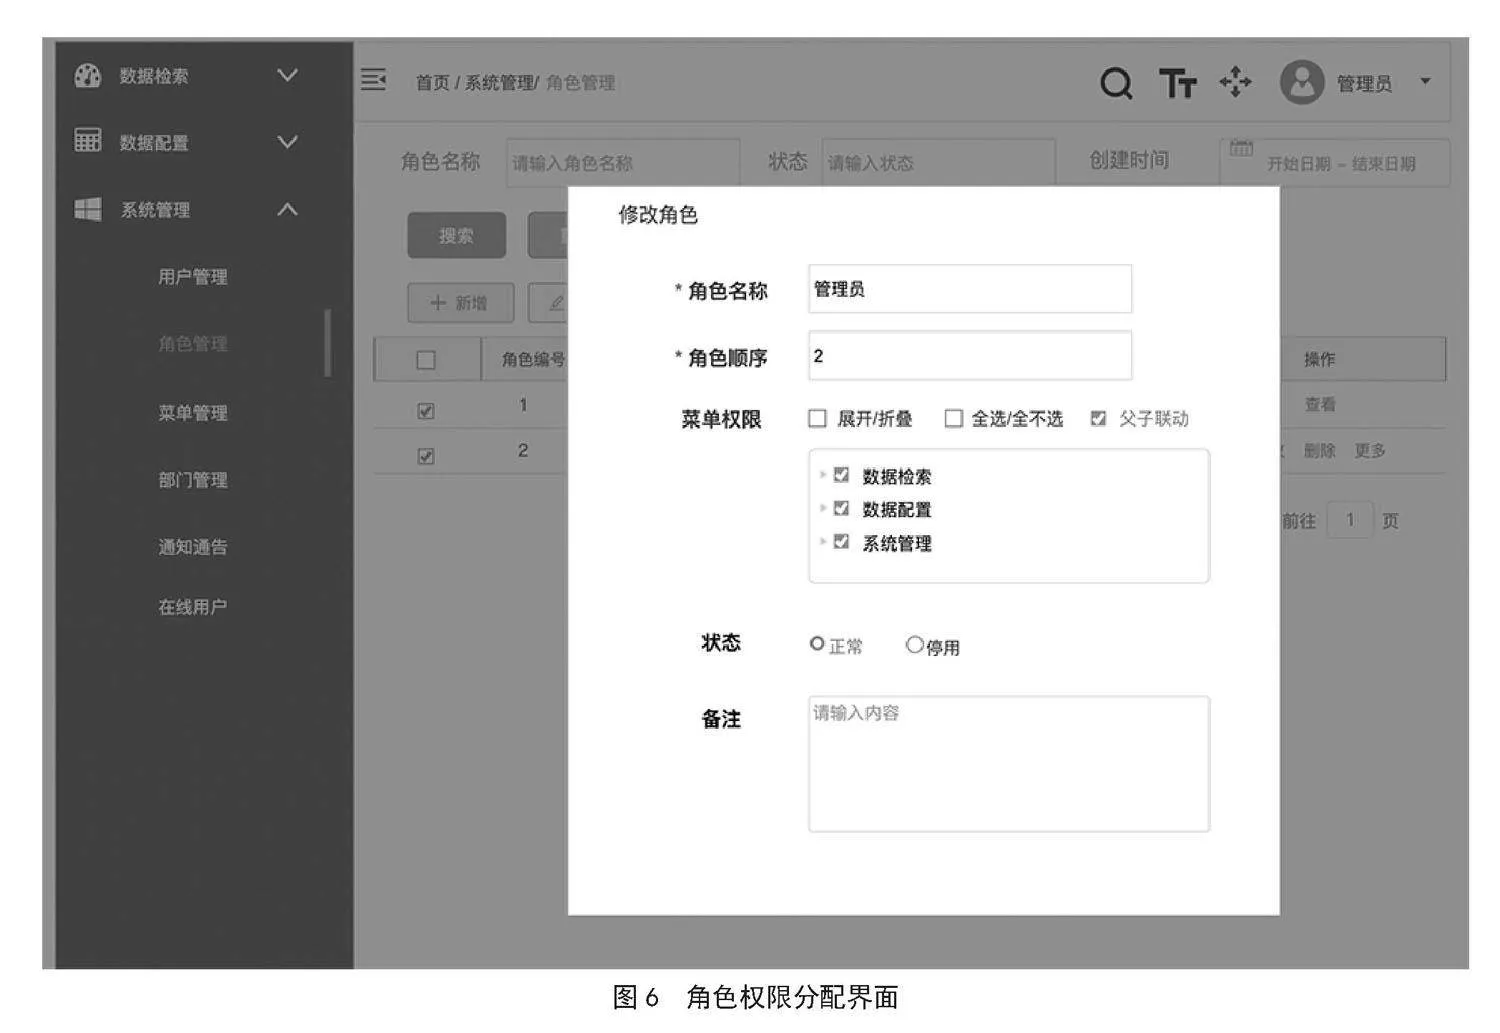Click the 数据检索 tree label in dialog

pos(897,477)
